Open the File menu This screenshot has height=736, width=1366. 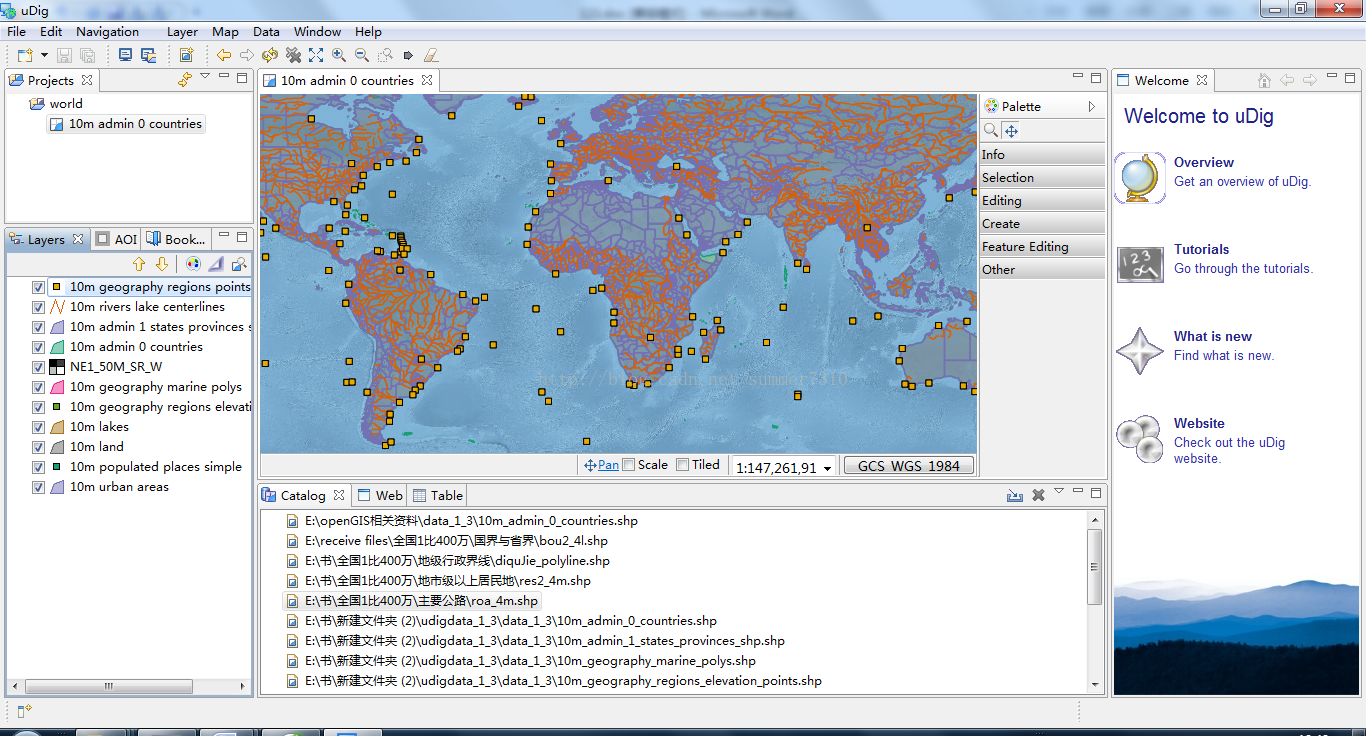(16, 31)
